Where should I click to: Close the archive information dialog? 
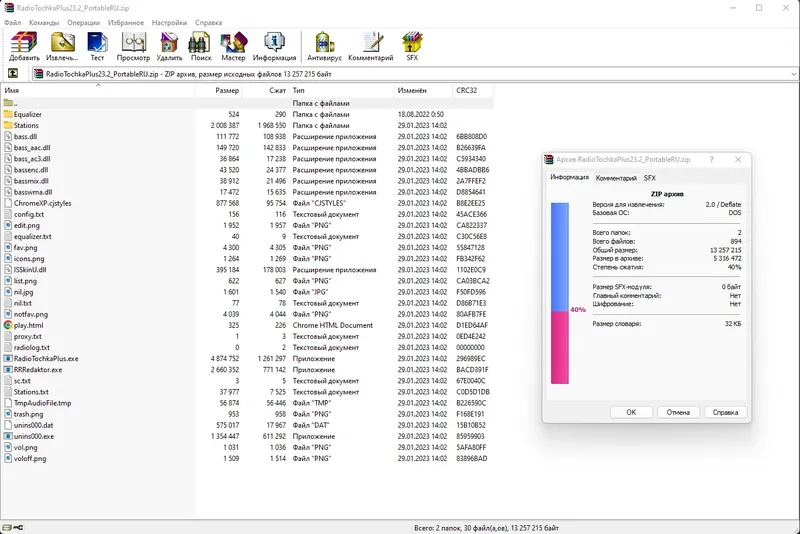click(738, 160)
